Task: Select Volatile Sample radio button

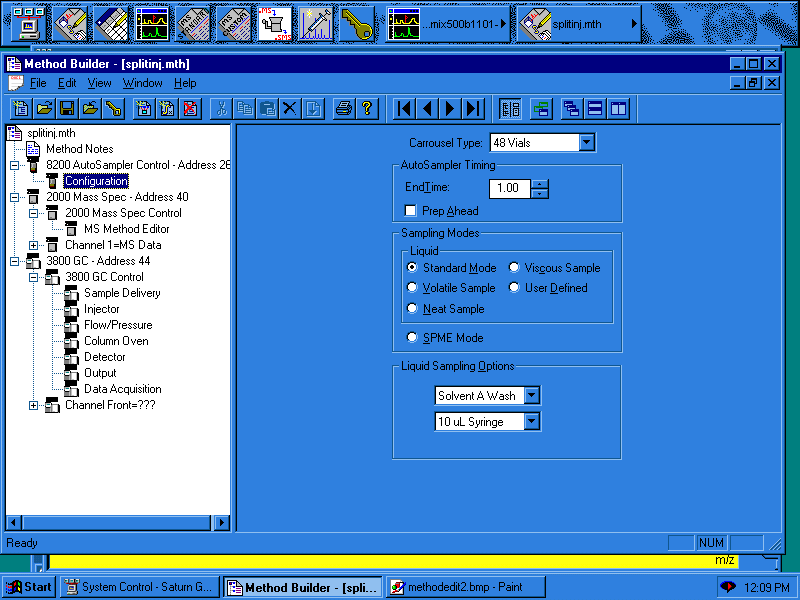Action: pos(412,288)
